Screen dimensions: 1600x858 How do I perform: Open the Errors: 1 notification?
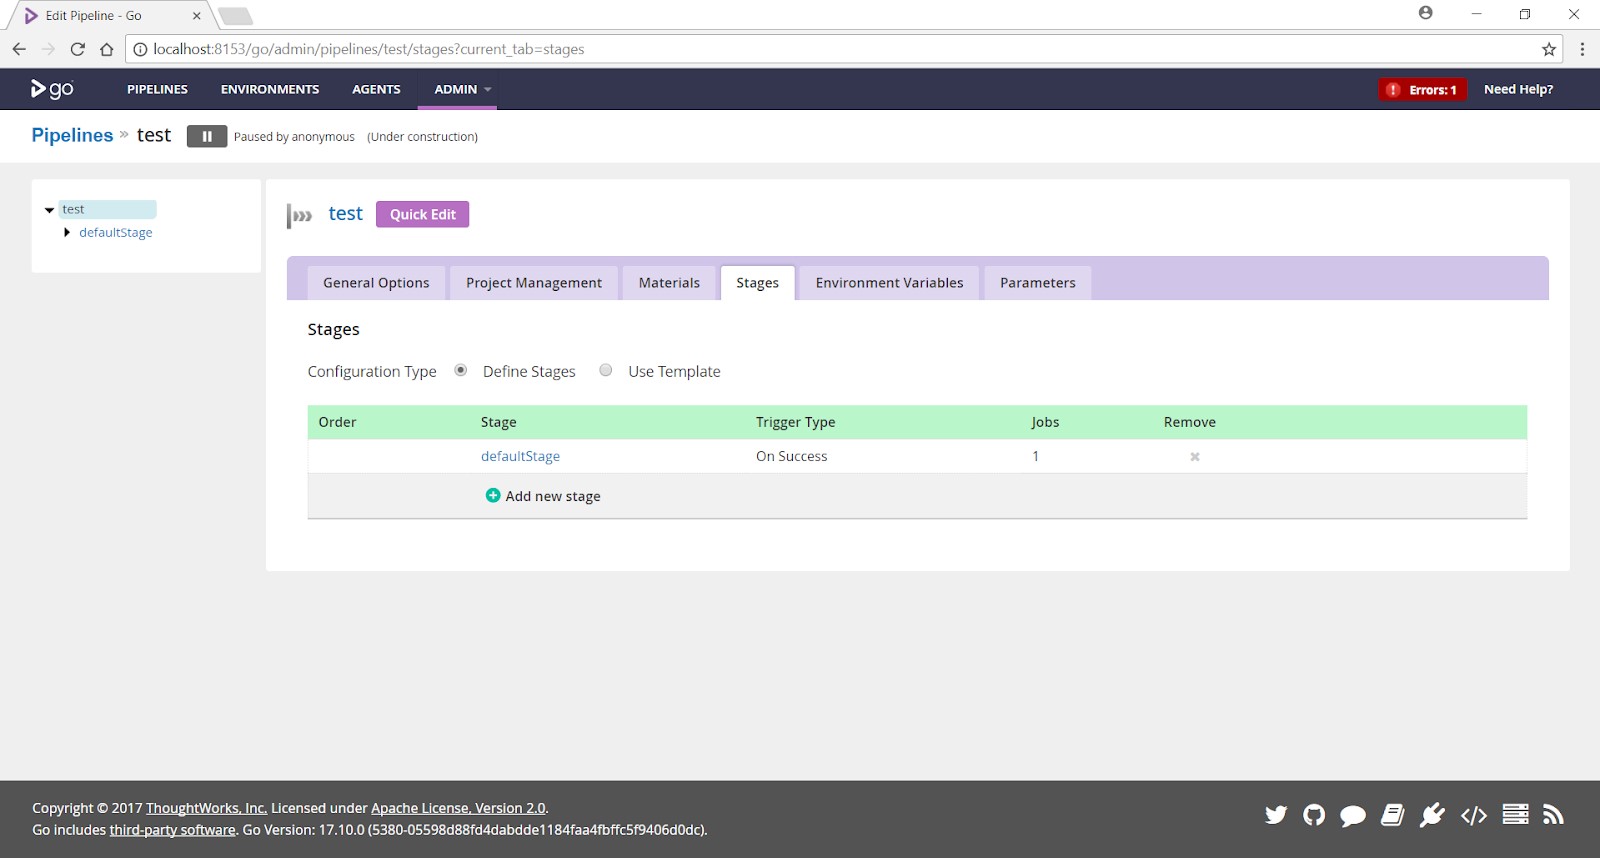coord(1422,90)
